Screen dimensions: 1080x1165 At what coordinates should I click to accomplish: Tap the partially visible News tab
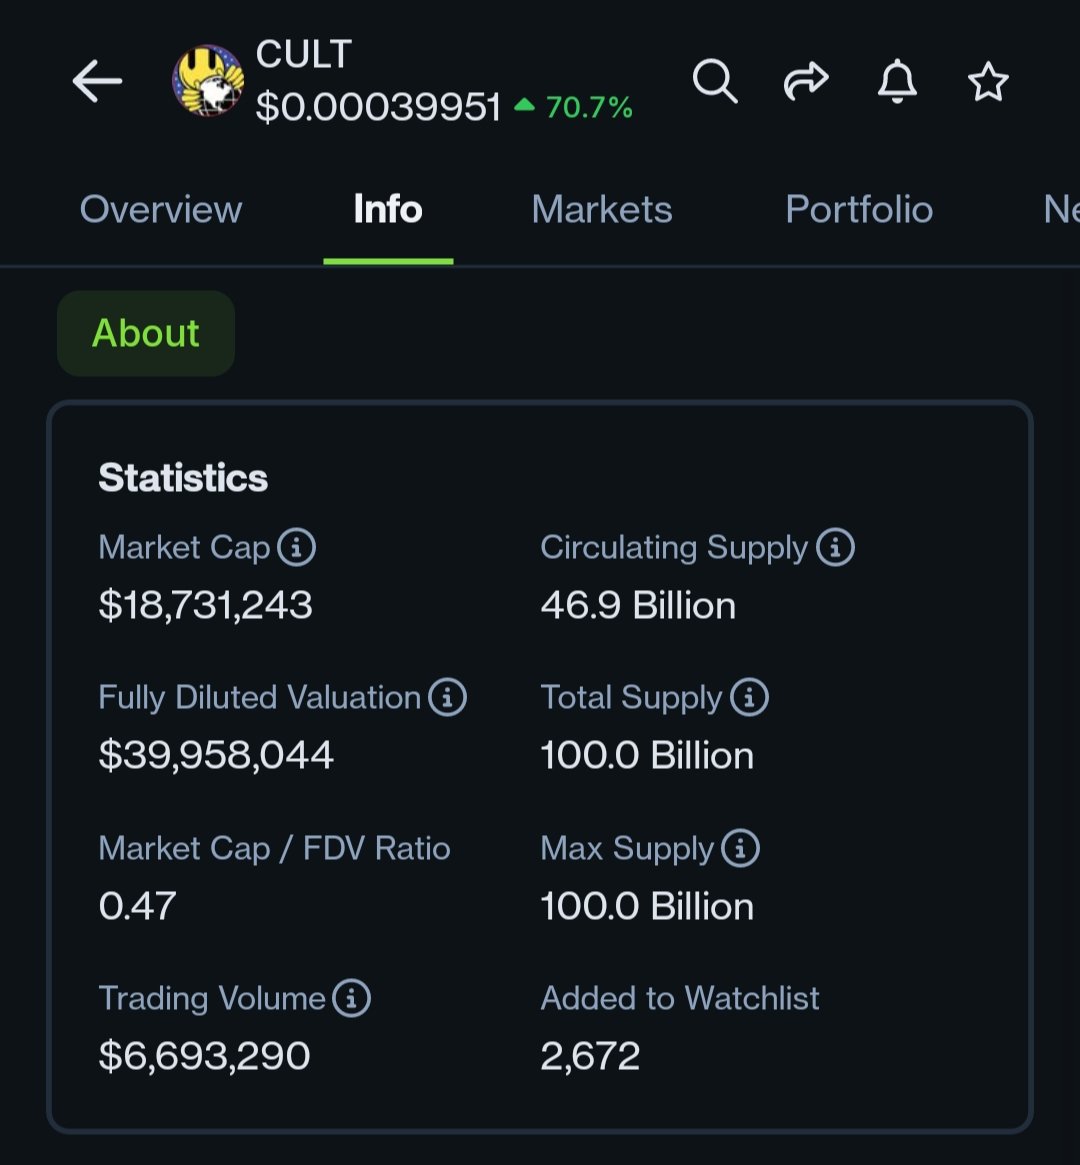[x=1060, y=209]
